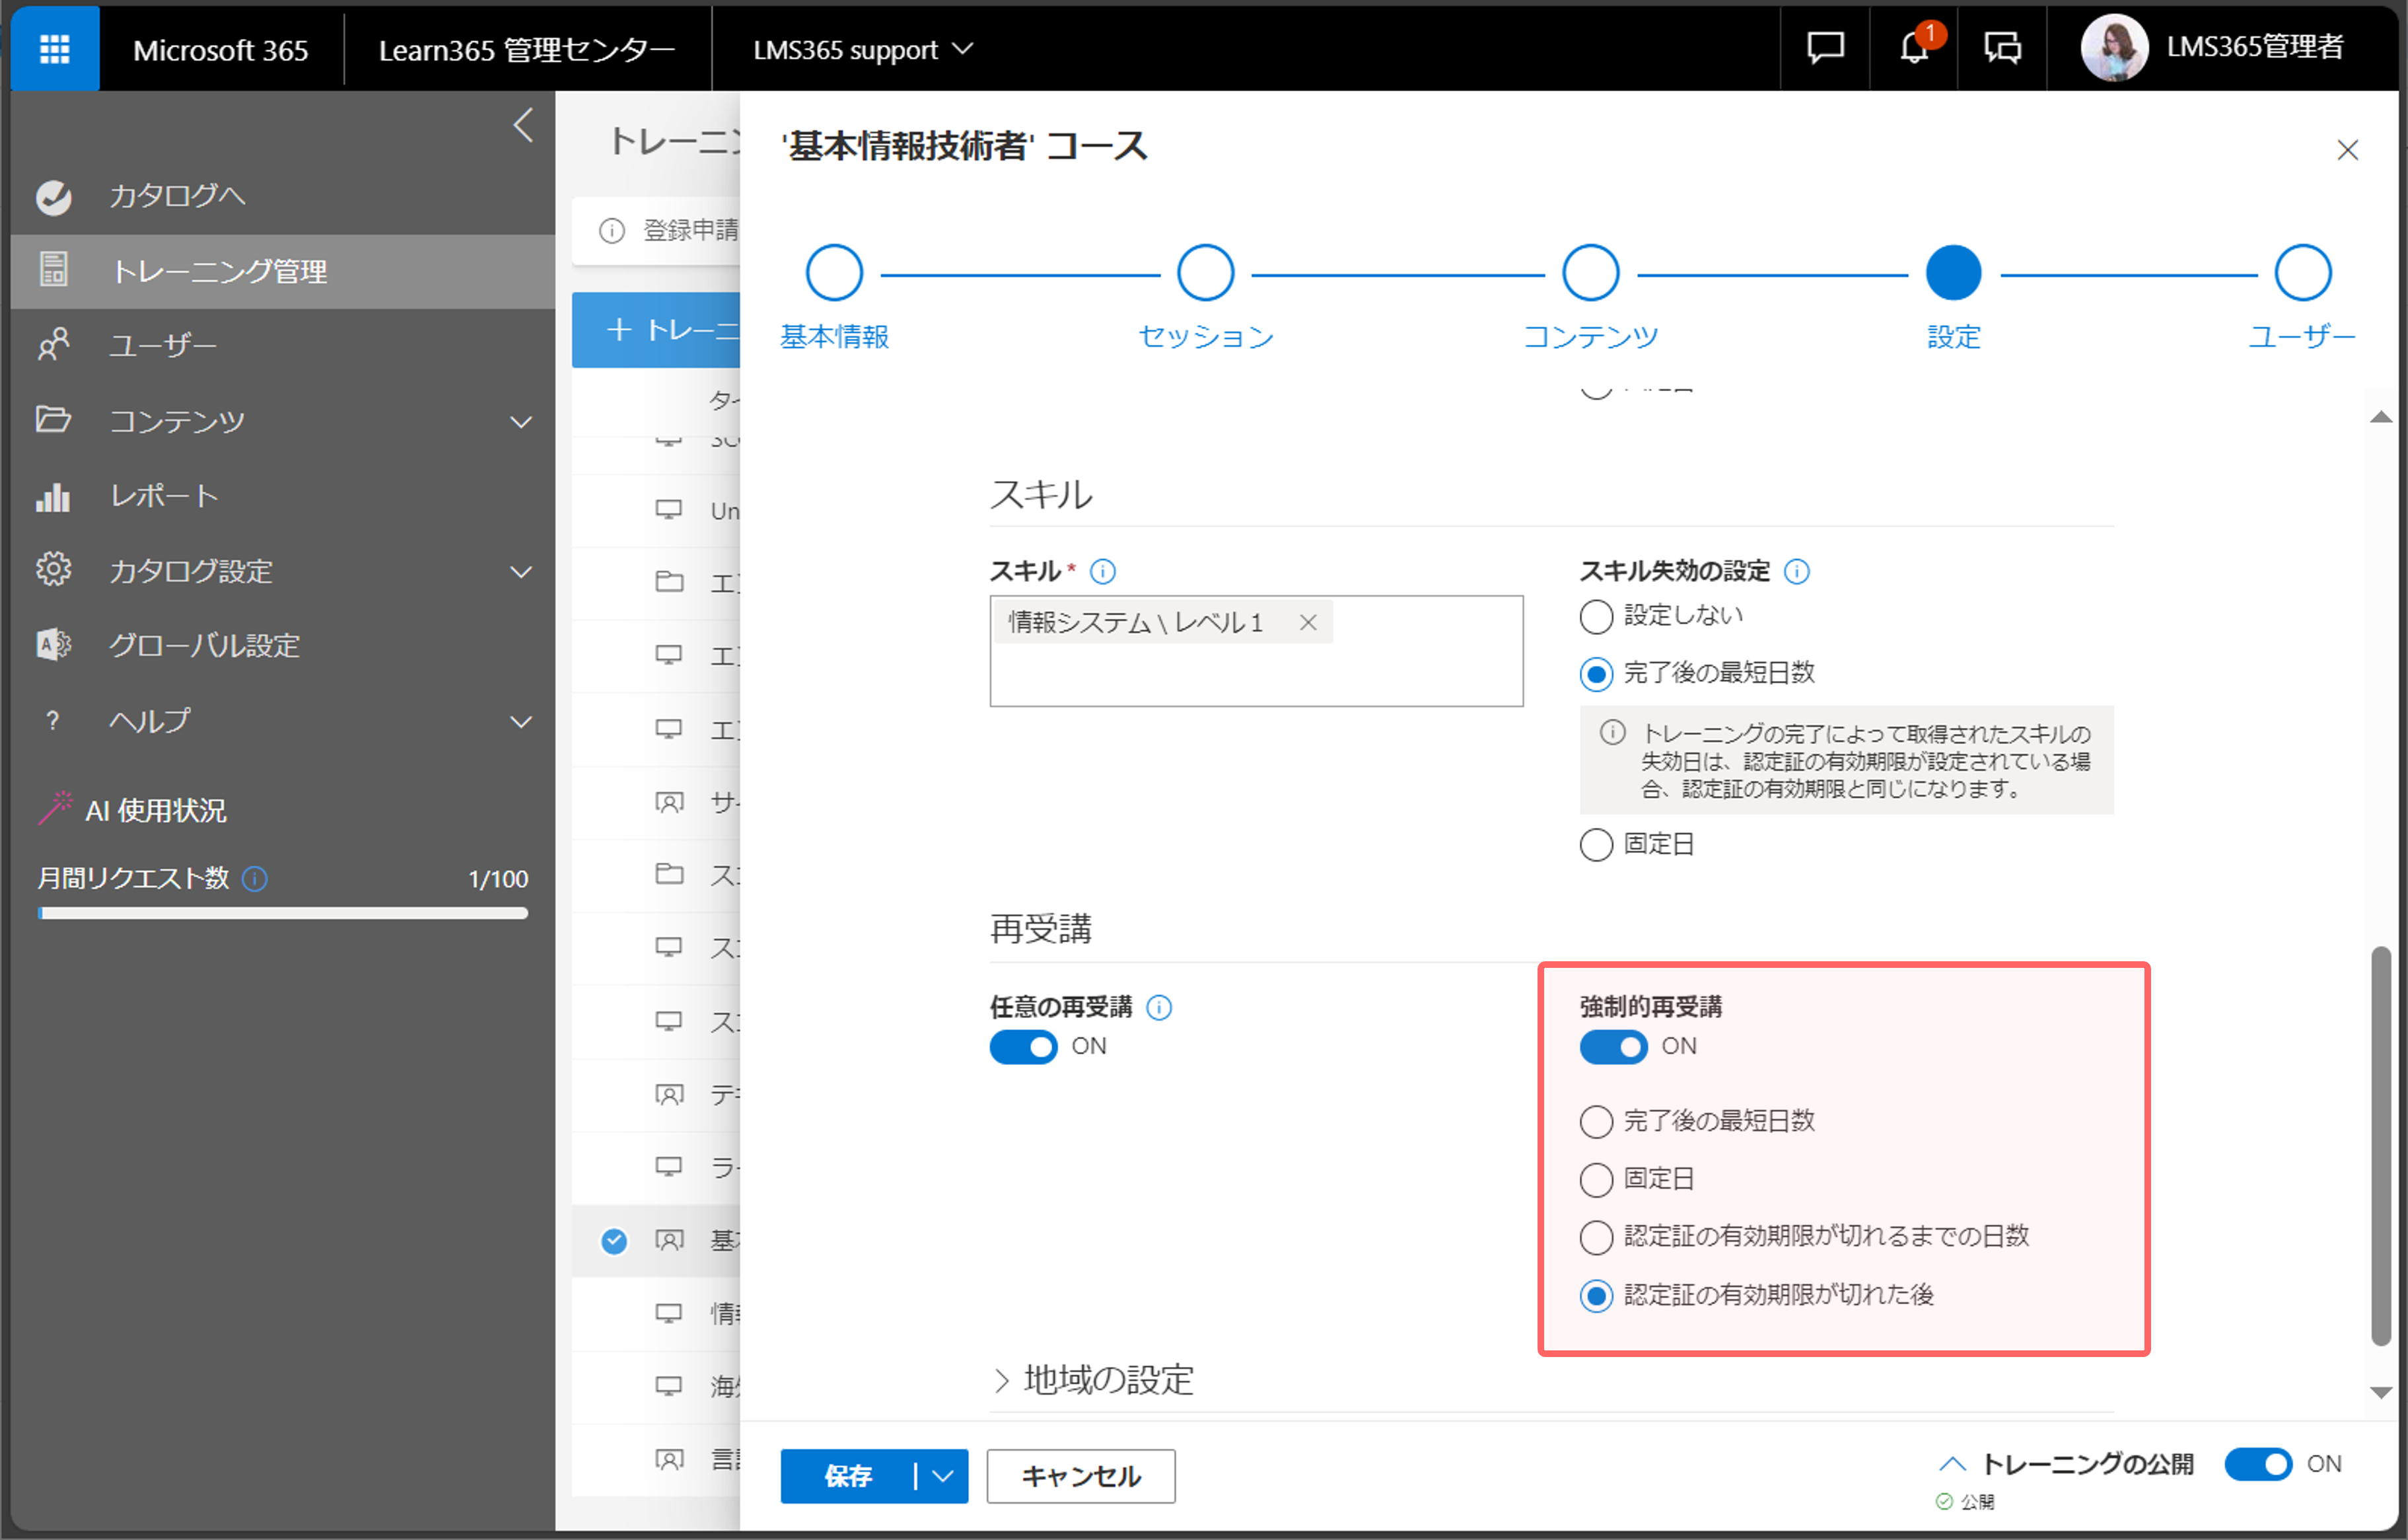
Task: Click the ユーザー people icon in sidebar
Action: point(53,345)
